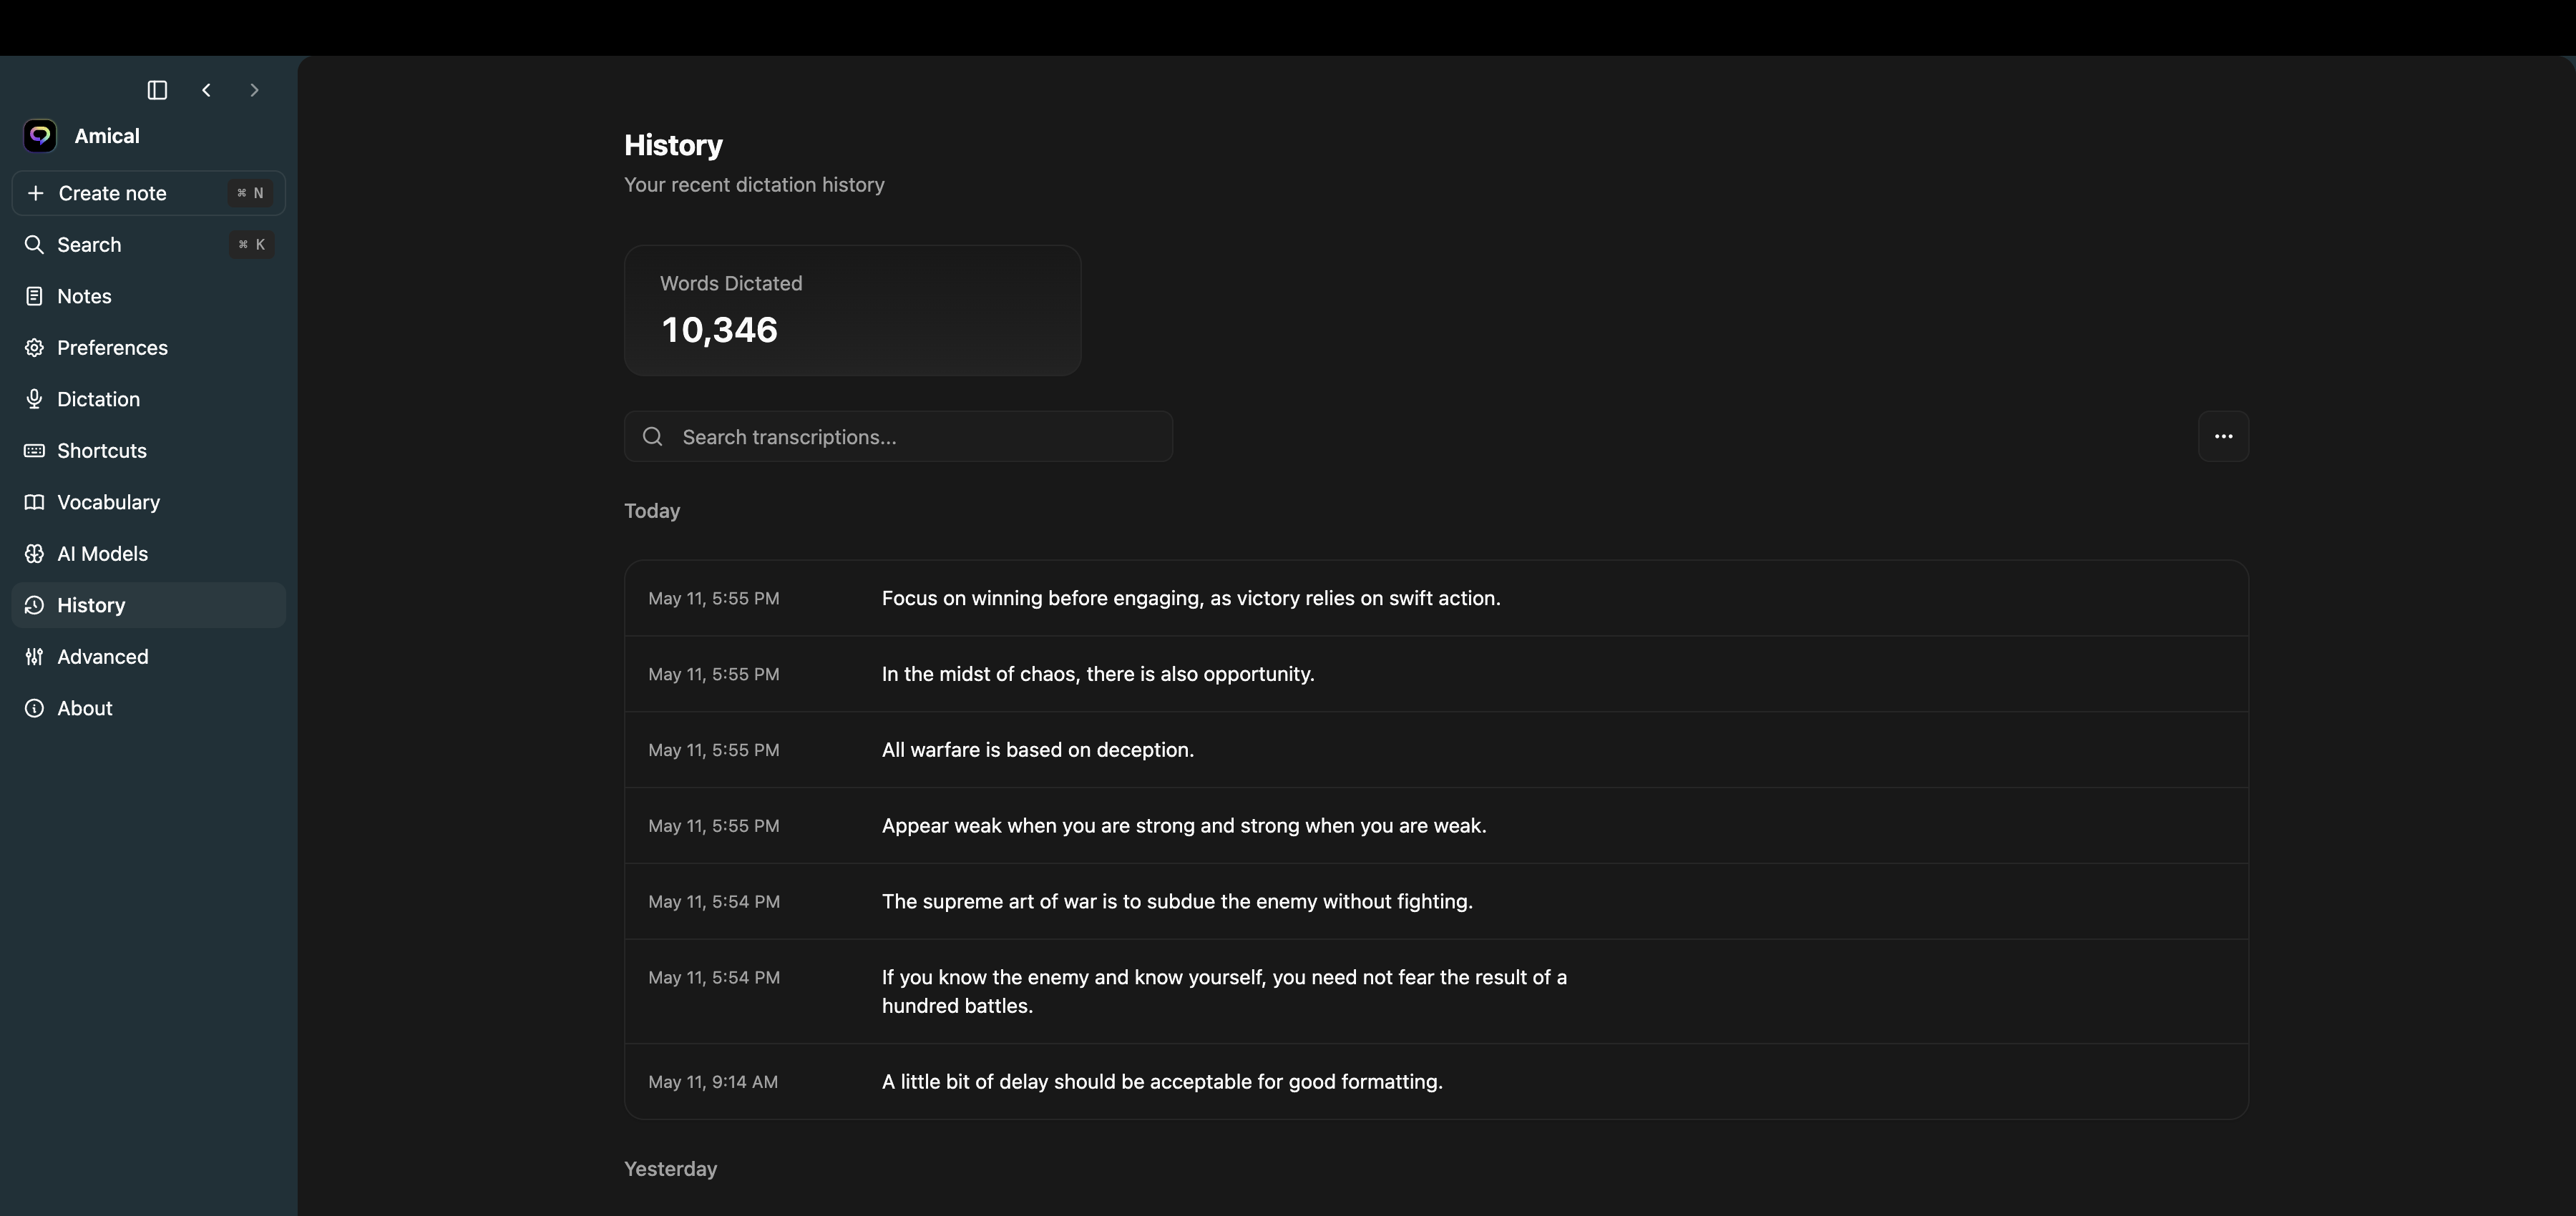Toggle the sidebar panel icon
2576x1216 pixels.
coord(157,90)
